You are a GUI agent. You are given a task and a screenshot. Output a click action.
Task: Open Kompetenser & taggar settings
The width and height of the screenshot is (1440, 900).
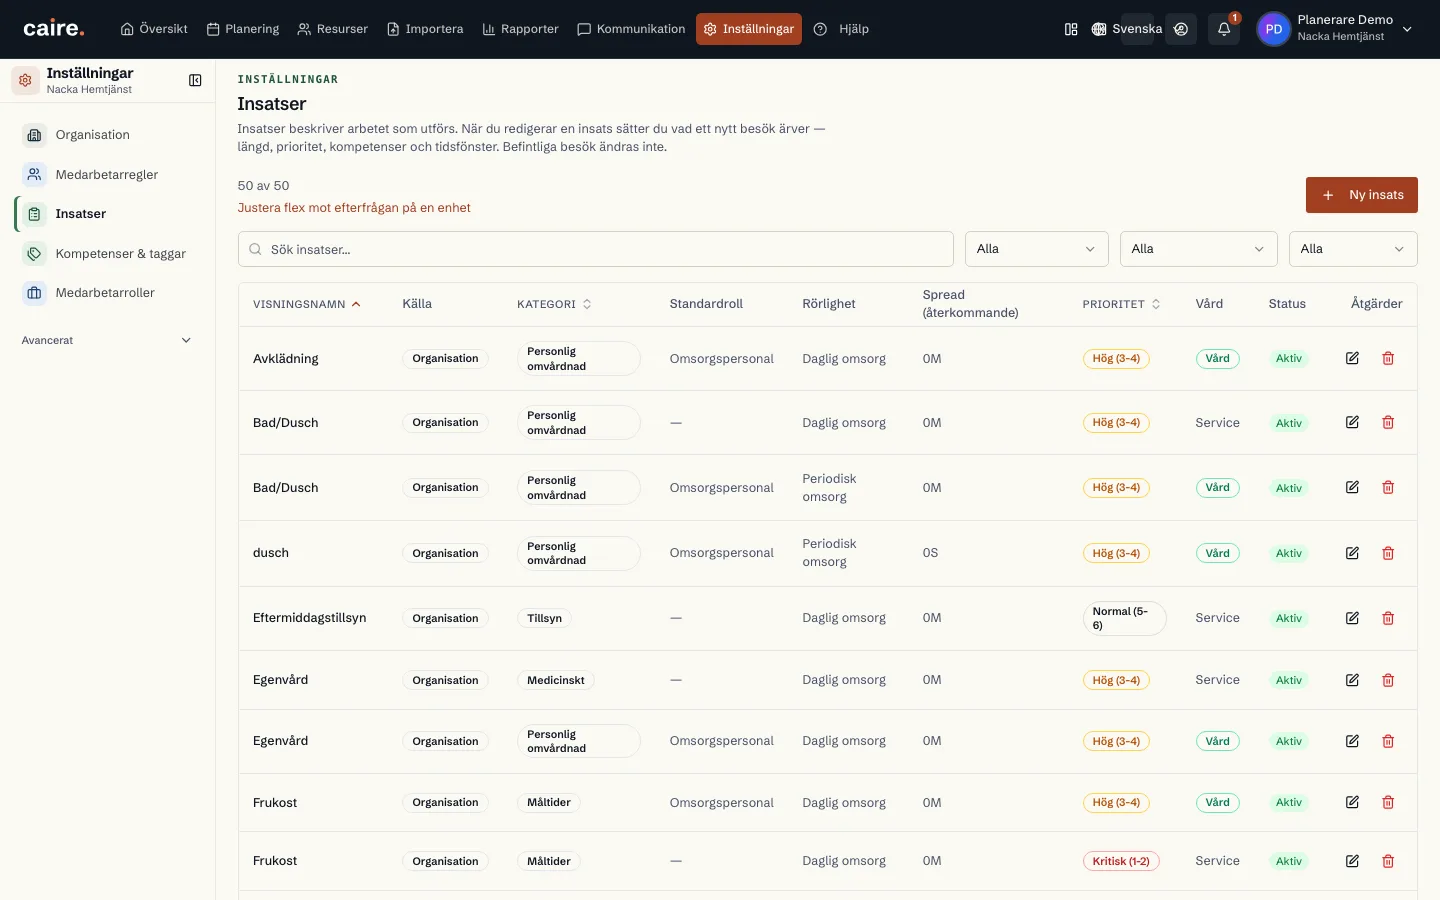tap(107, 254)
